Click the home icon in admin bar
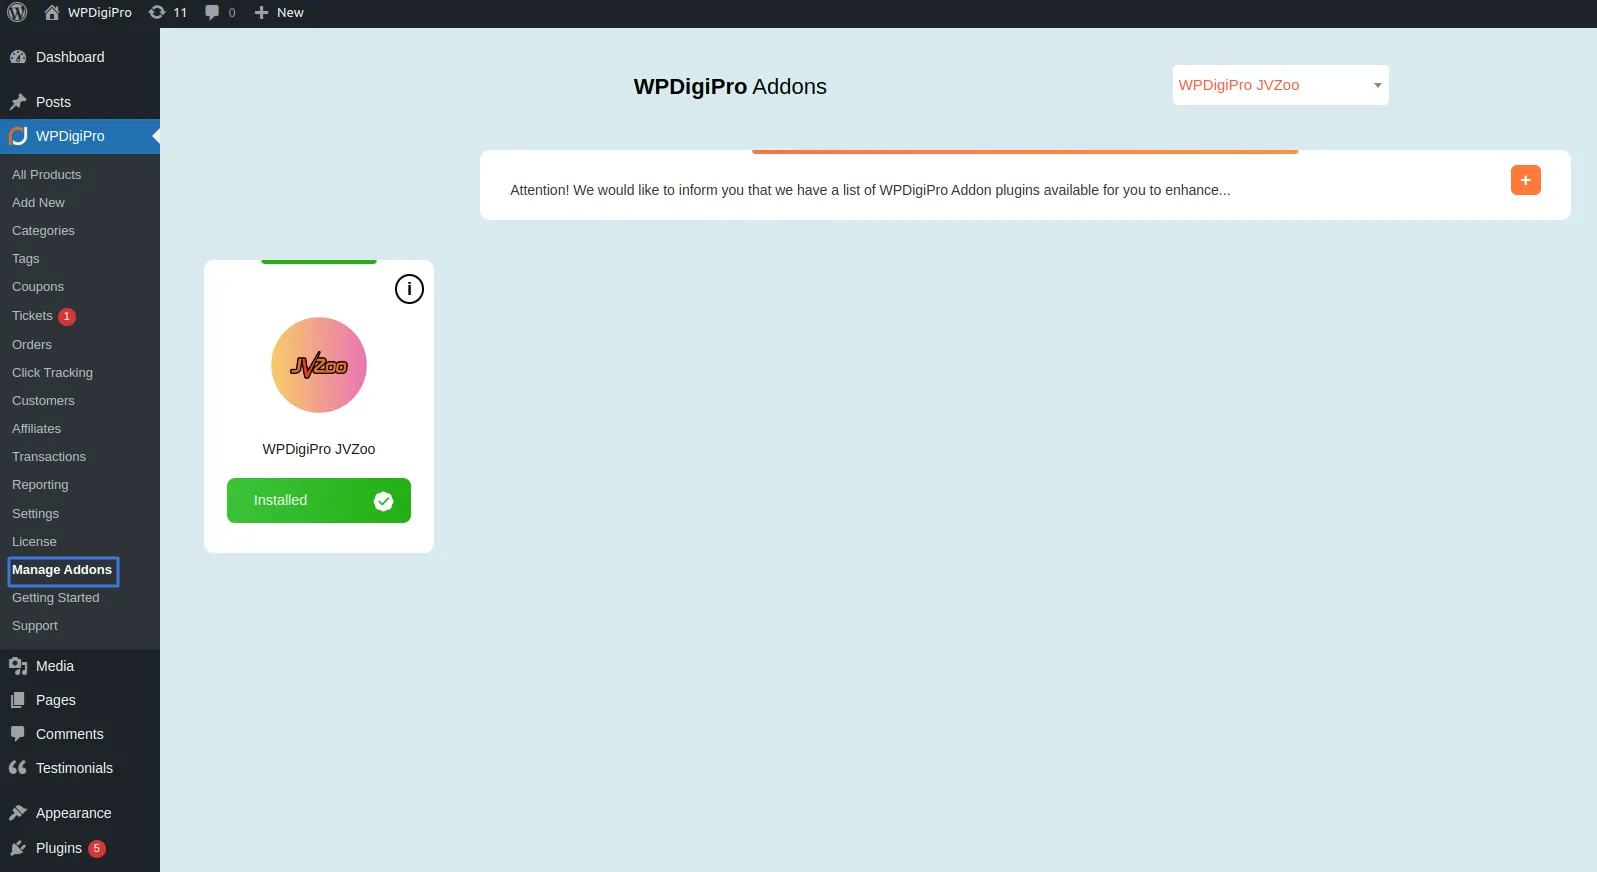1597x872 pixels. [x=52, y=12]
